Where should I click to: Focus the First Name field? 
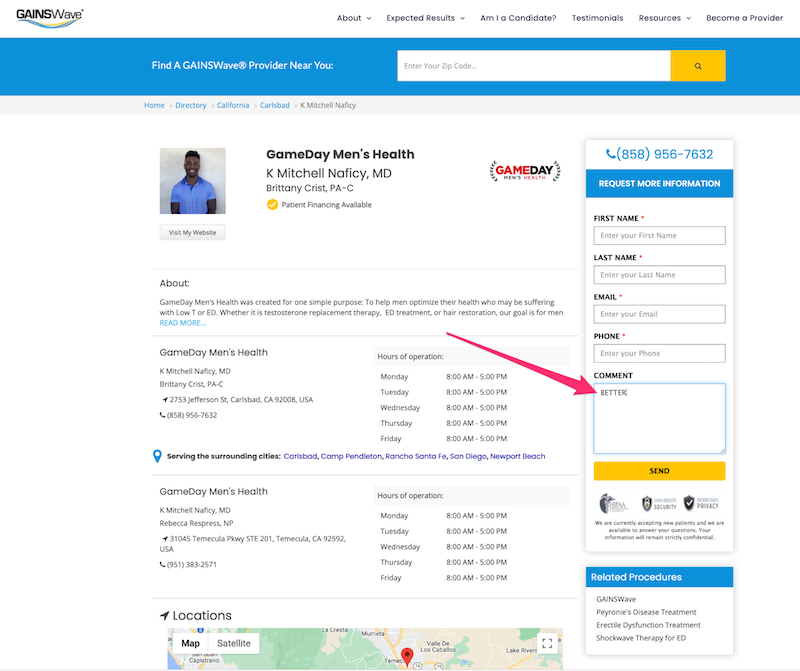(x=659, y=235)
